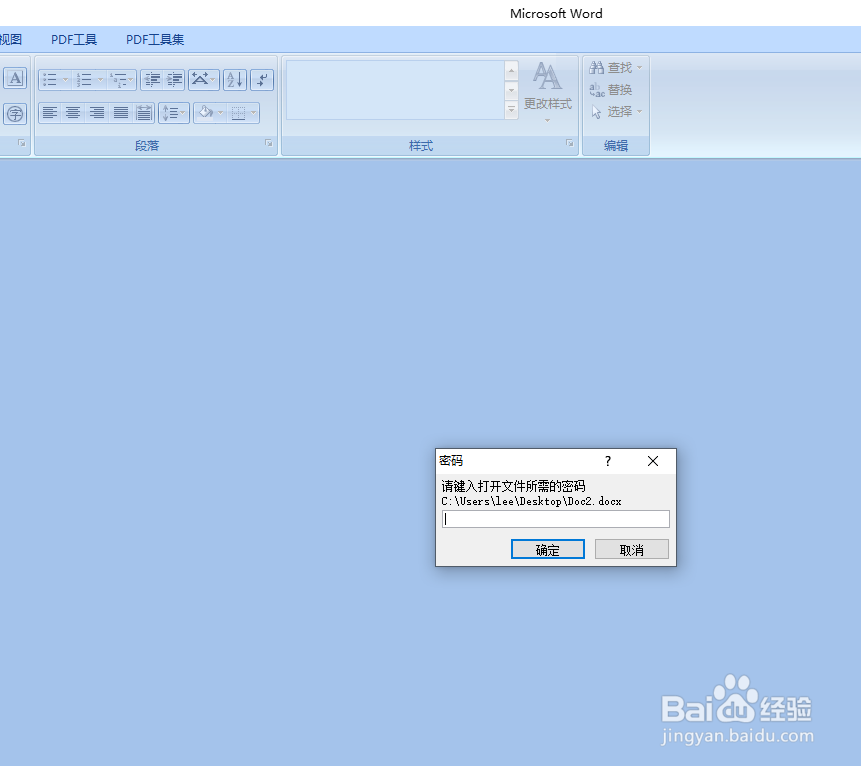
Task: Click the file path C:\Users\lee\Desktop\Doc2.docx text
Action: [x=531, y=501]
